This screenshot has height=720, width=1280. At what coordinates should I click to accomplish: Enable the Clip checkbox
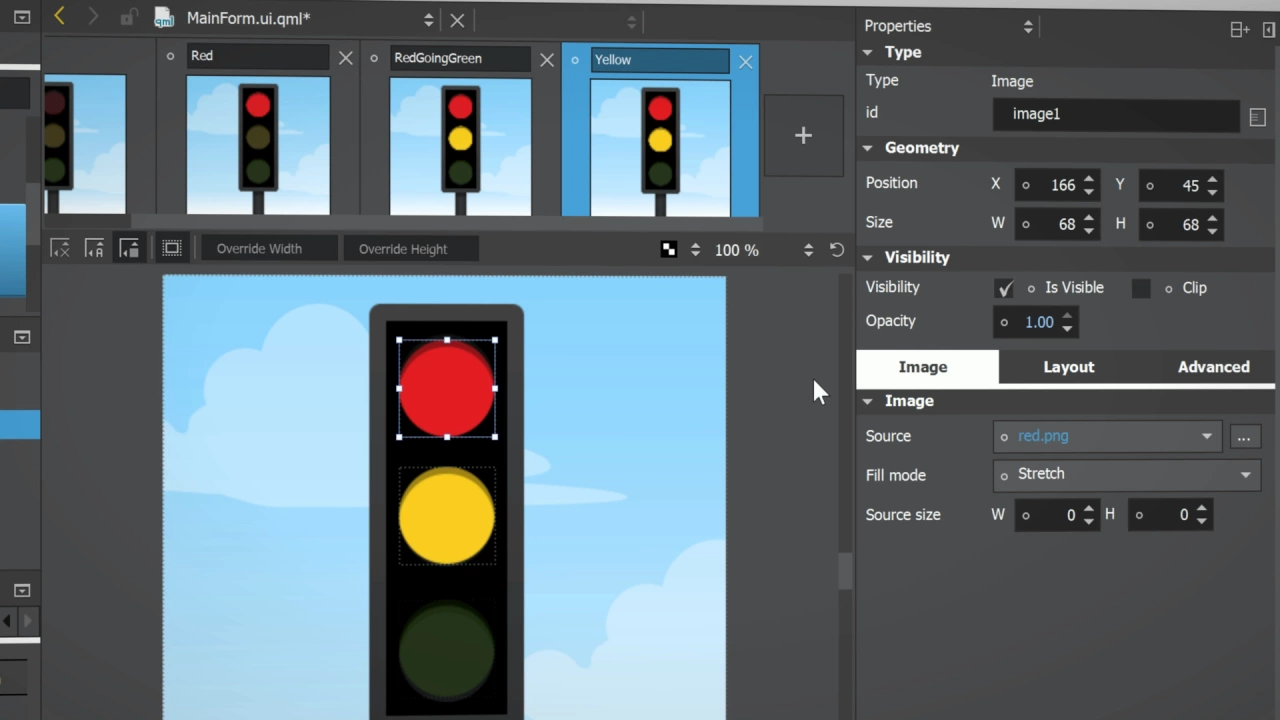(x=1141, y=288)
